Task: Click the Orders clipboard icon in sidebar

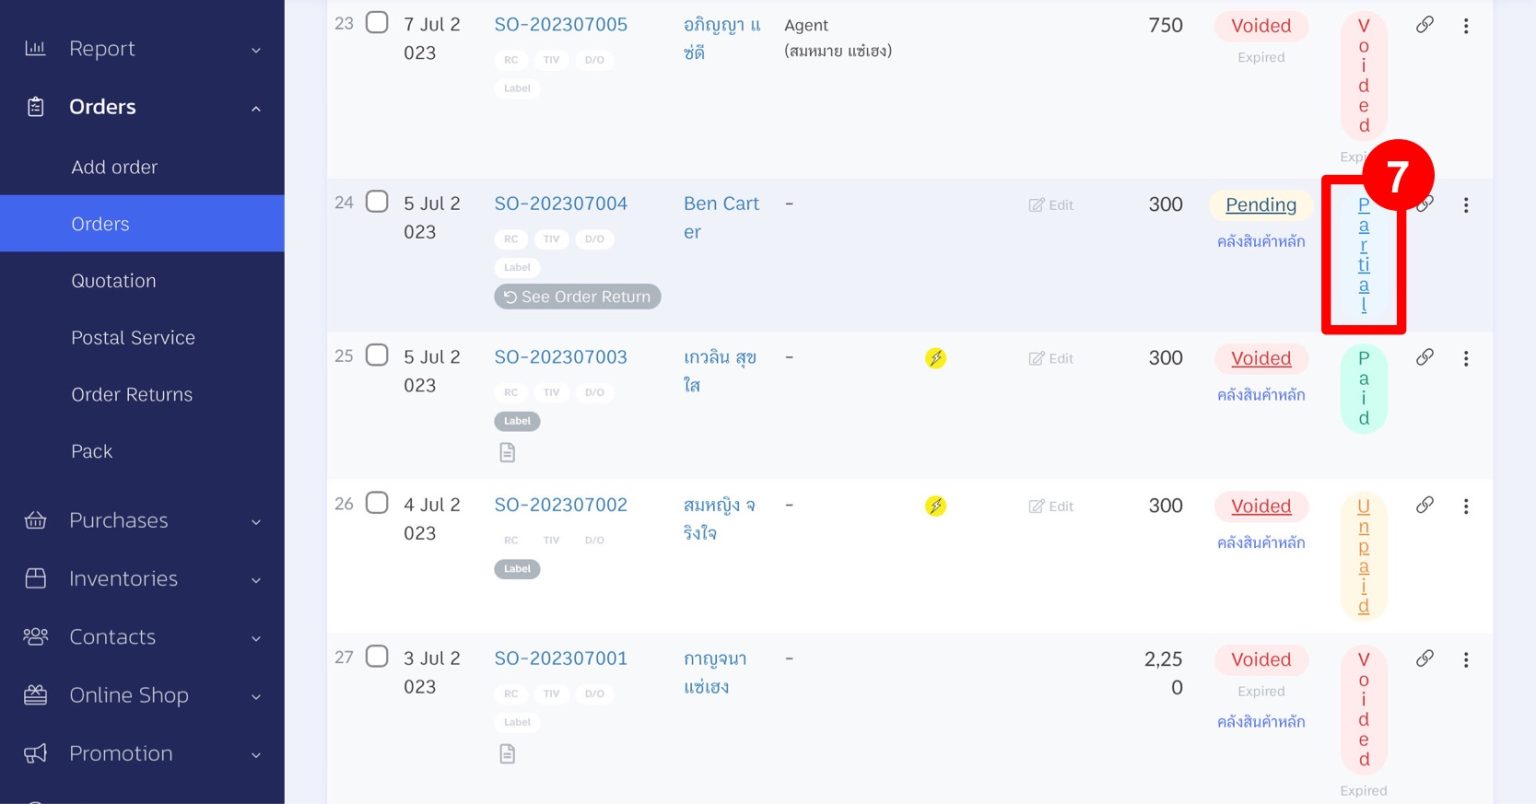Action: coord(36,106)
